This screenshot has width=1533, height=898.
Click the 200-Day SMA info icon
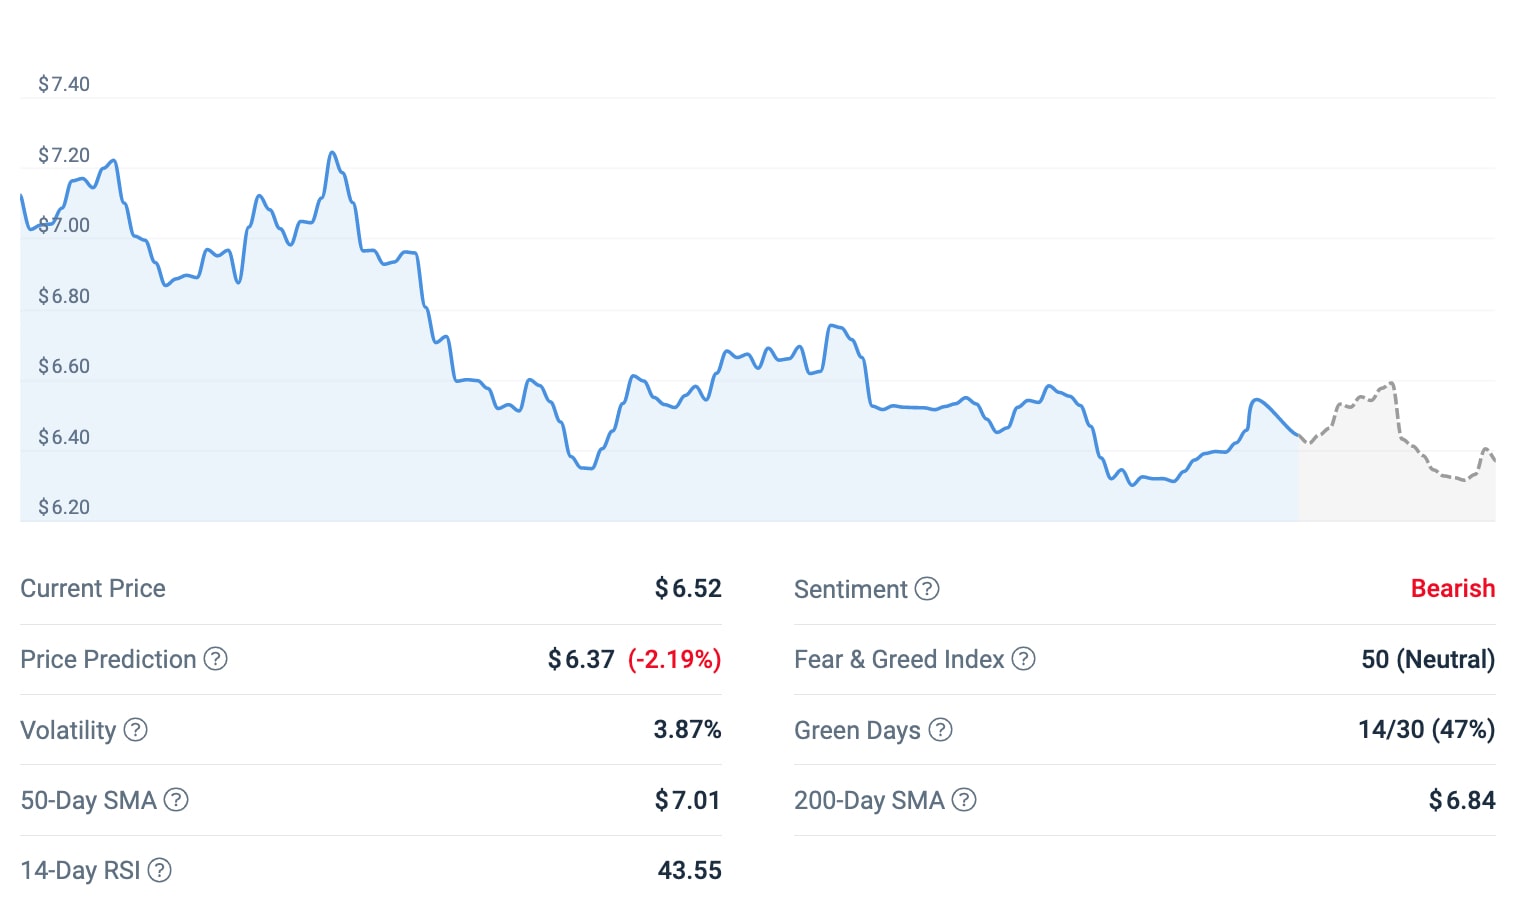click(964, 800)
